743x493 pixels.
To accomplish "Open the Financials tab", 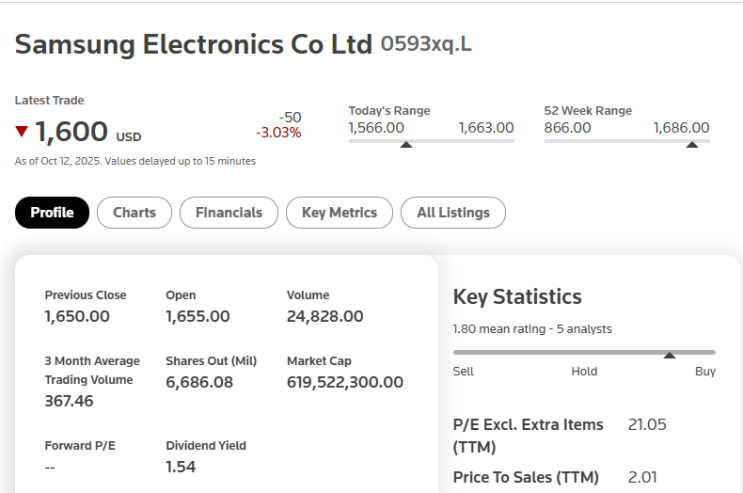I will [229, 212].
